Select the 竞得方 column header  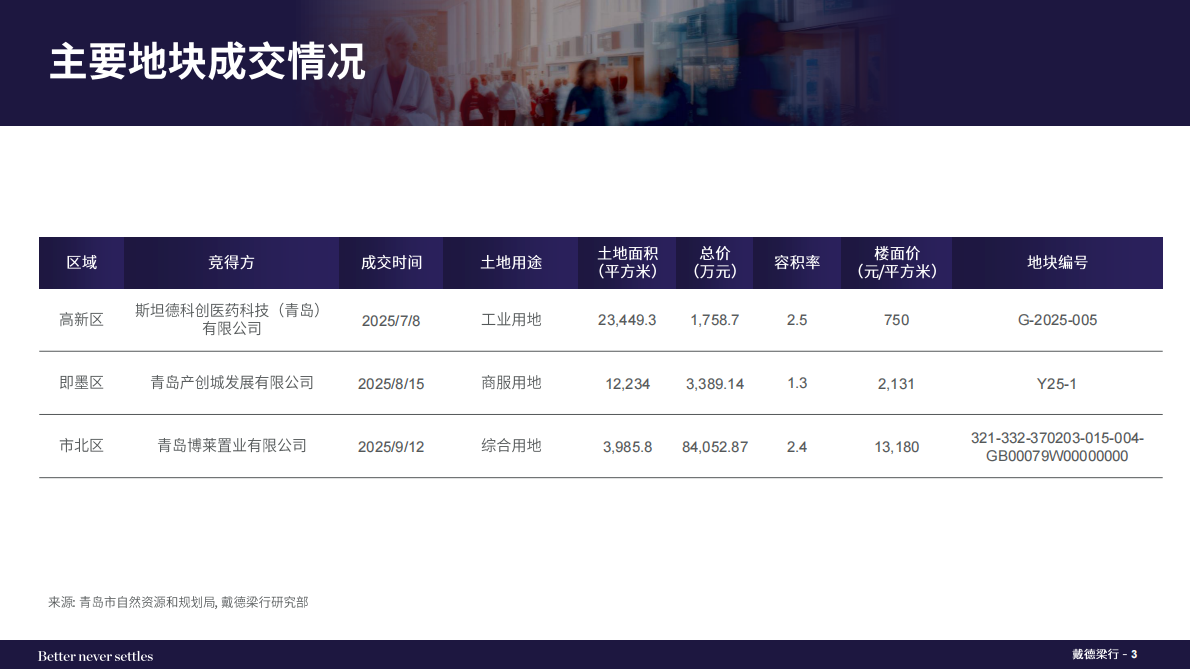[231, 262]
